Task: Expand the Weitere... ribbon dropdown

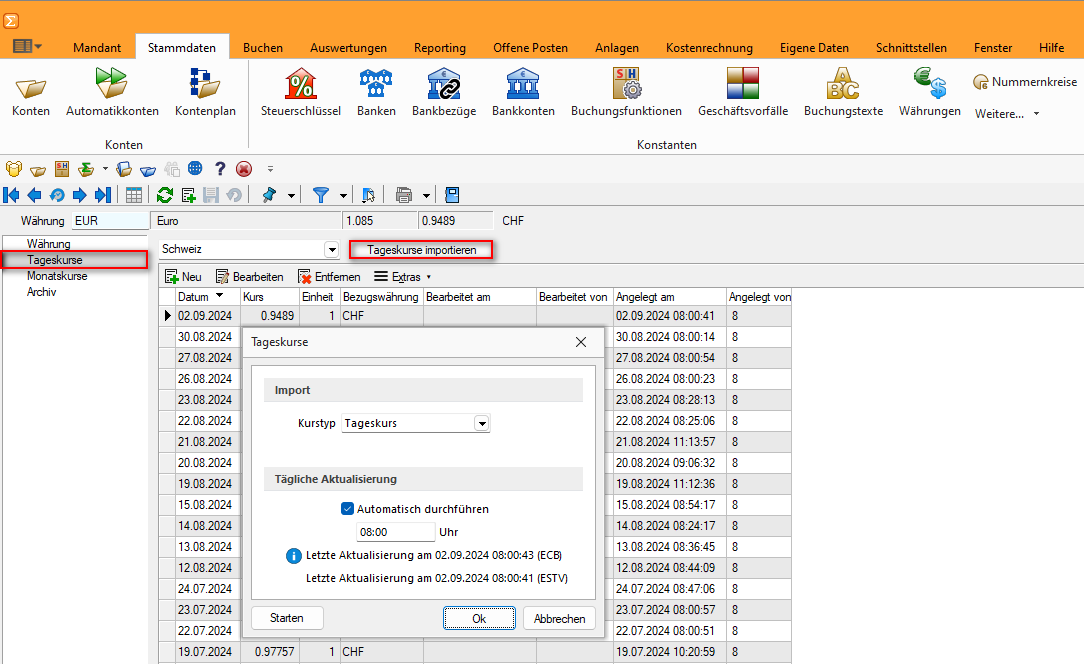Action: [x=1007, y=114]
